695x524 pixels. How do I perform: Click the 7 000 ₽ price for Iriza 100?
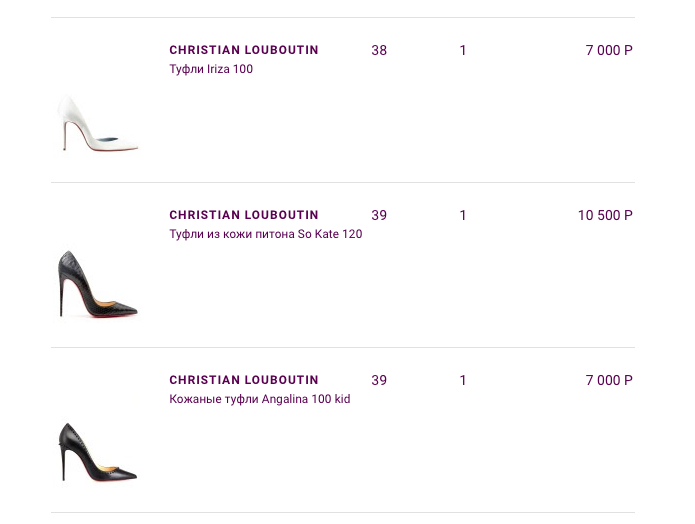click(608, 50)
